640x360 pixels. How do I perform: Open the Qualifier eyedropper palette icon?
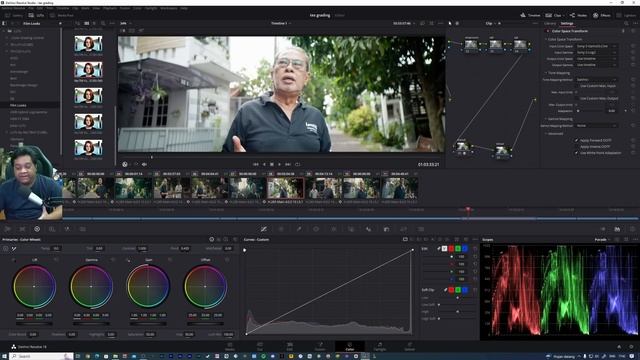[299, 229]
